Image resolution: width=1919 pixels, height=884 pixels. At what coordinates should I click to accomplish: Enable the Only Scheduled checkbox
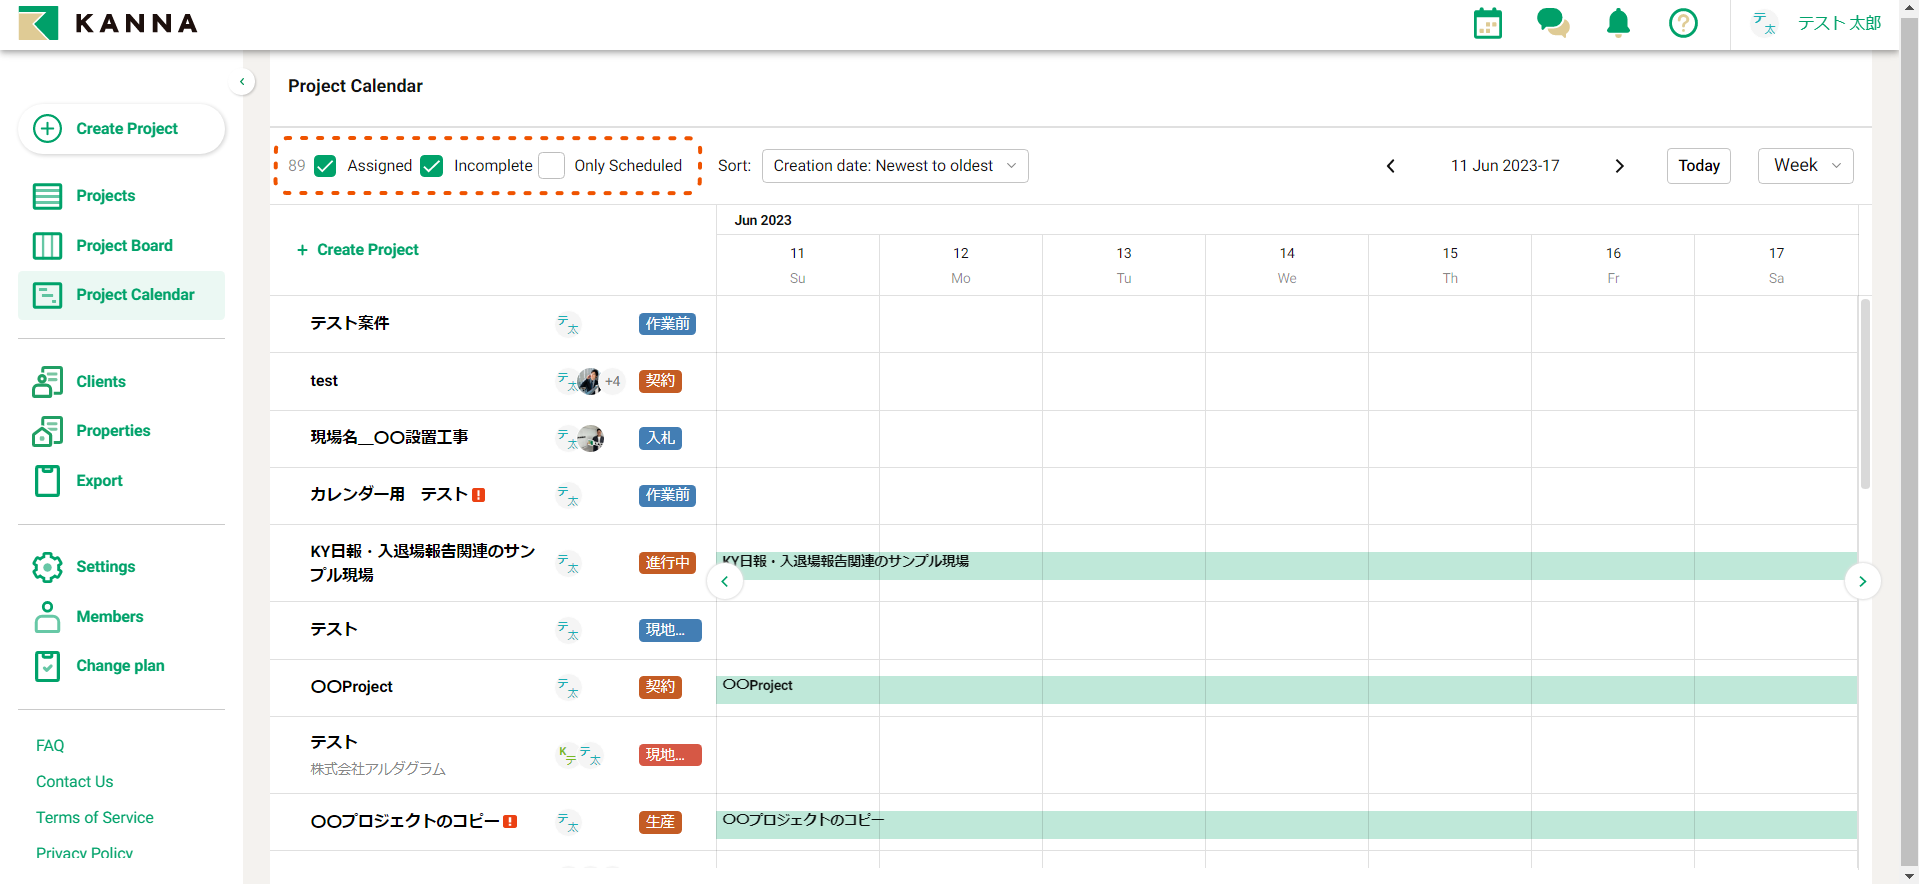551,166
